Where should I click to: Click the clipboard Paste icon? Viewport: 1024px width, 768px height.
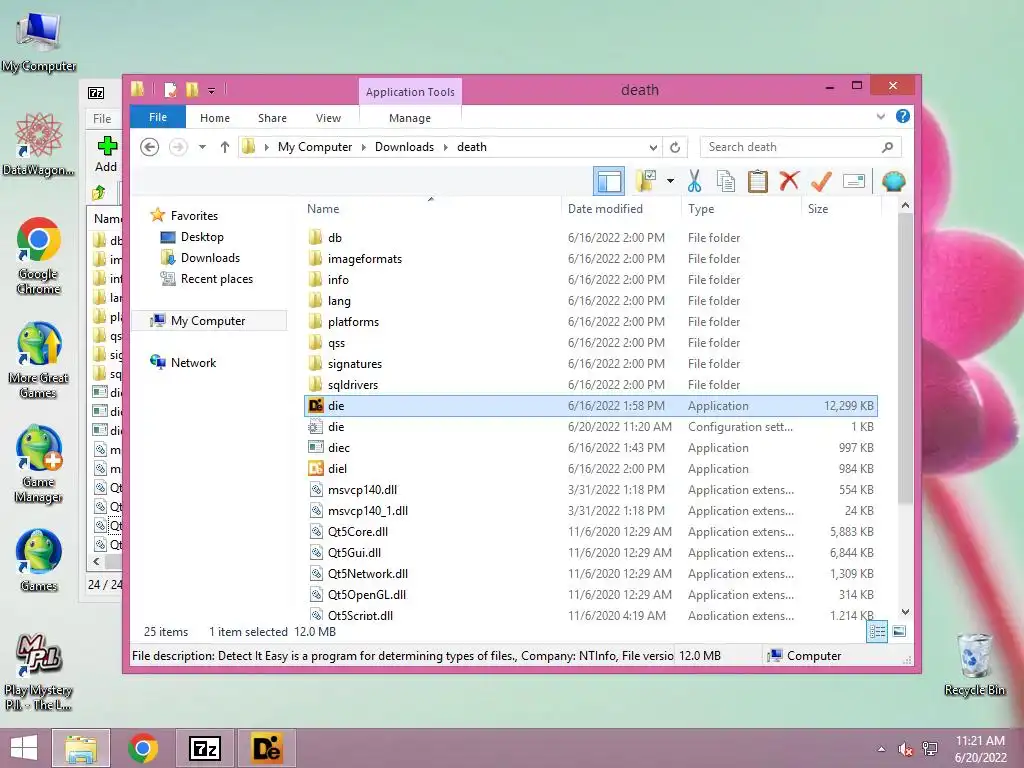click(757, 181)
